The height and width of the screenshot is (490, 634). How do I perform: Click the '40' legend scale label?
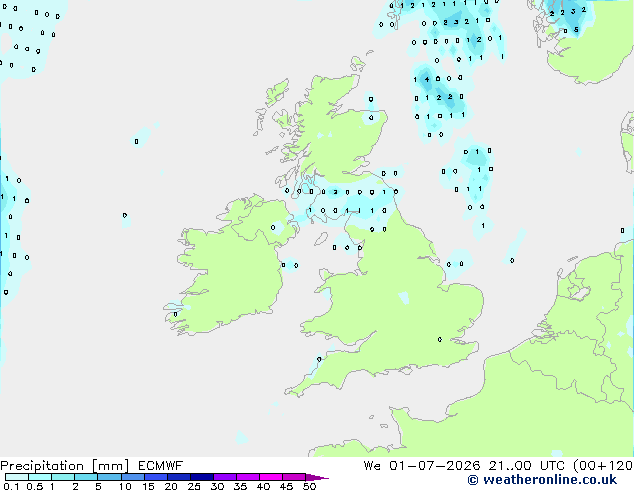coord(263,486)
